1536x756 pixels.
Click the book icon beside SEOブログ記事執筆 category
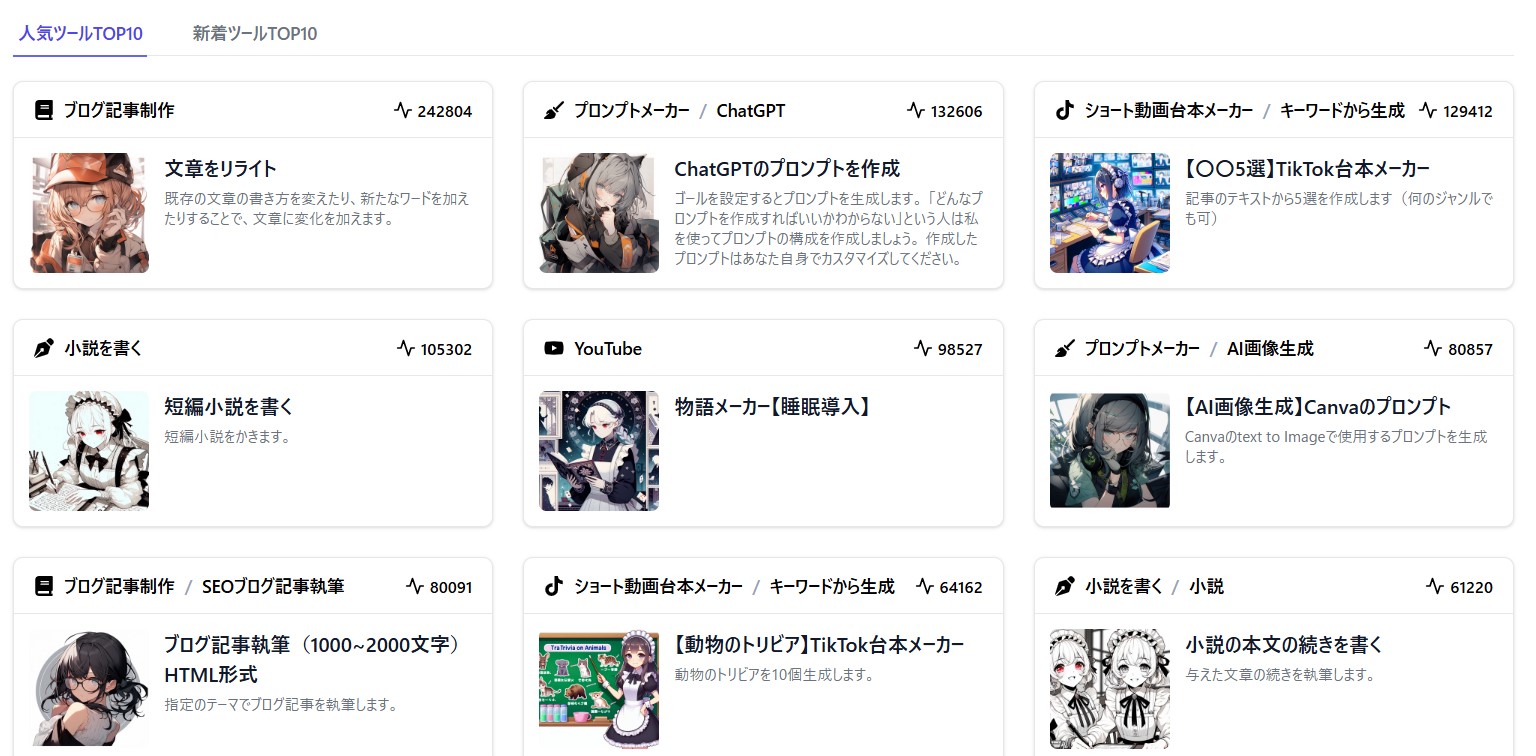tap(43, 586)
